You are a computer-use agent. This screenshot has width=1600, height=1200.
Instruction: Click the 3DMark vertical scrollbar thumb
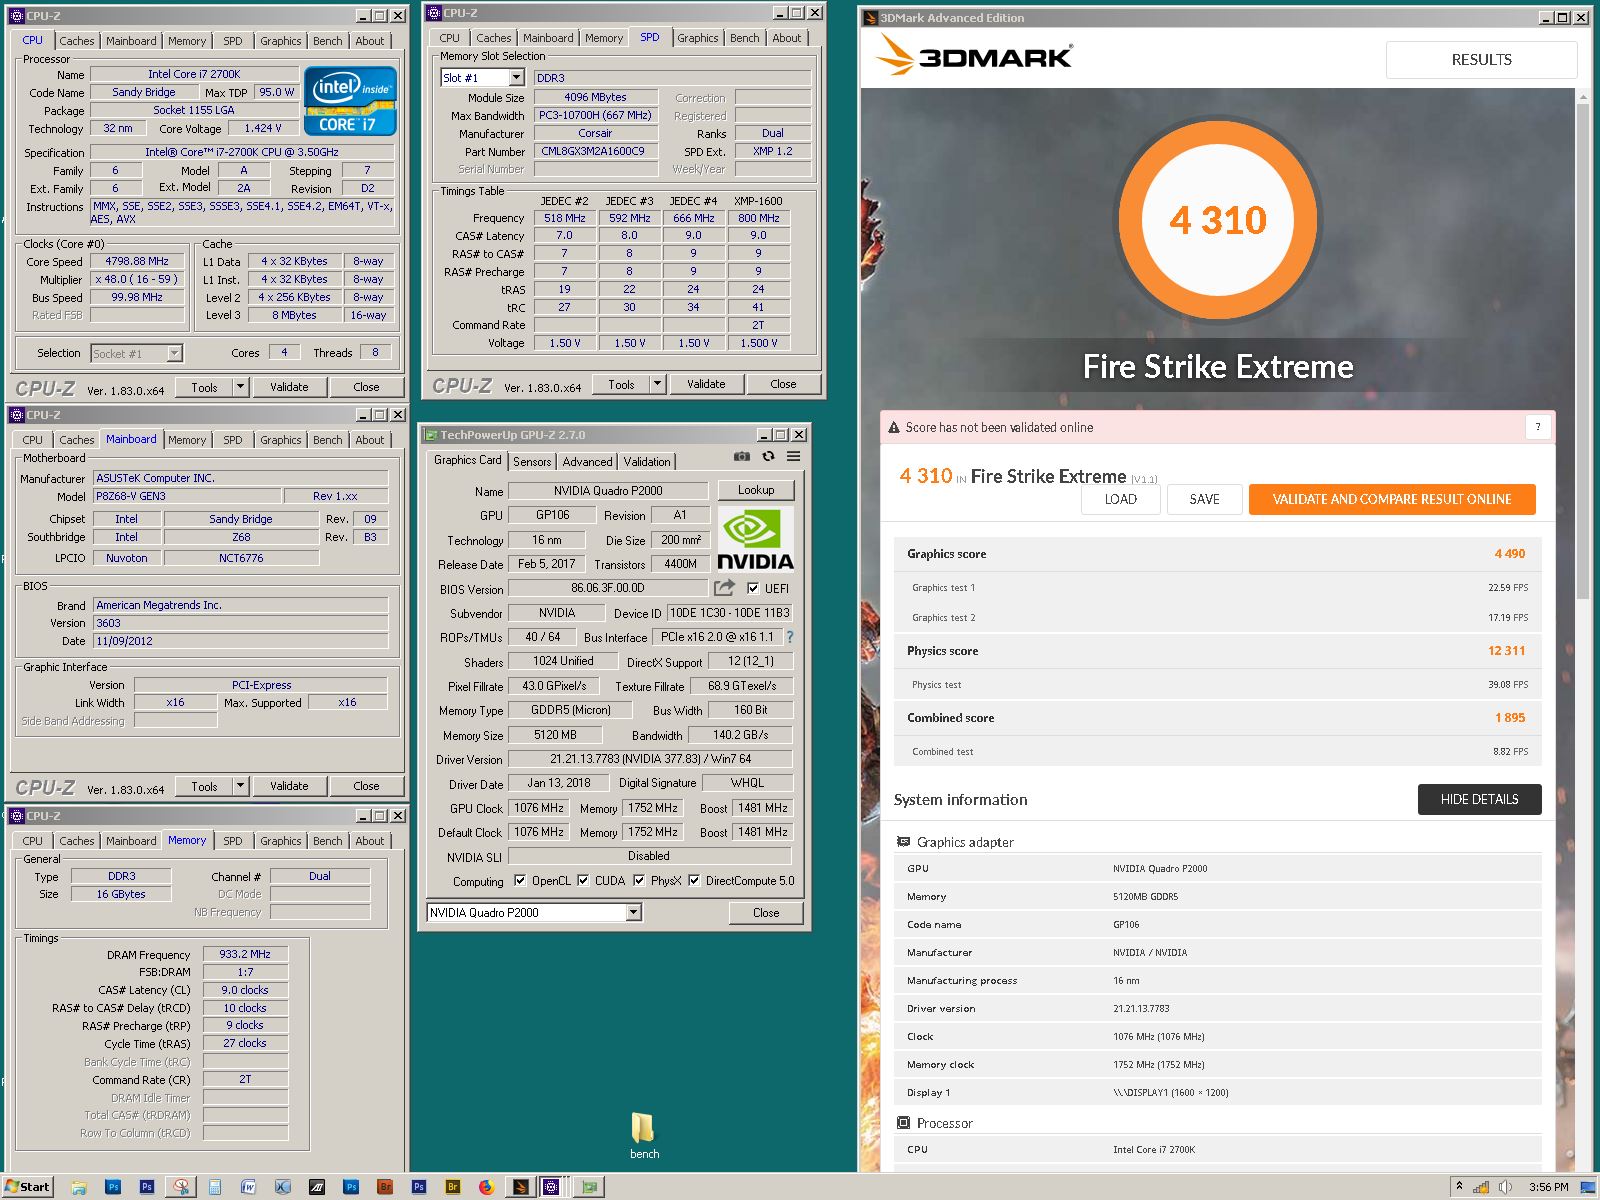(1582, 350)
